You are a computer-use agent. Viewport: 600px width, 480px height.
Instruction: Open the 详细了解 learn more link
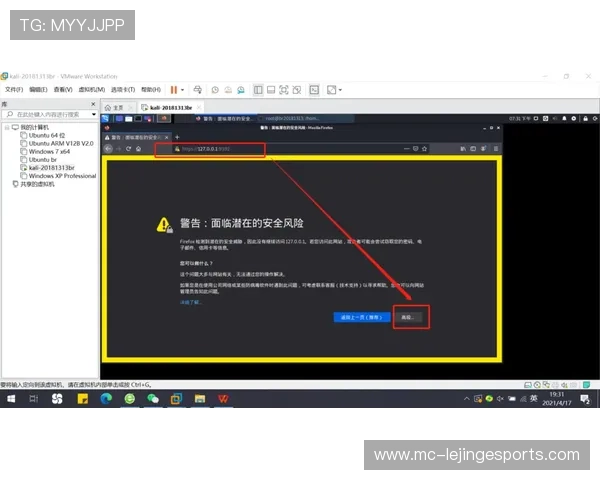coord(190,302)
